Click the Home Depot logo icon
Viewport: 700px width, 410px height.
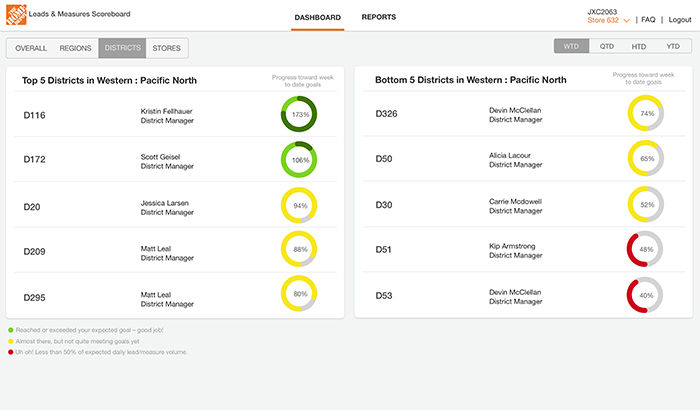click(16, 15)
